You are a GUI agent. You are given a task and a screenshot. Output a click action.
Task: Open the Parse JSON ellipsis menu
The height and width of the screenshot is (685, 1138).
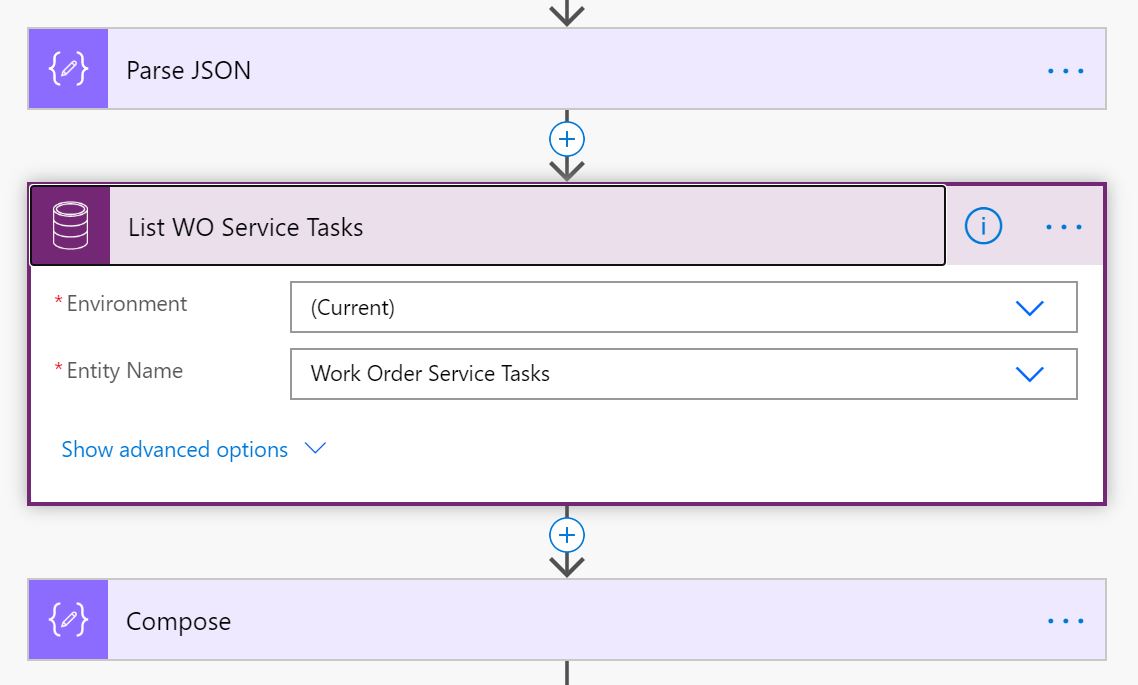[1065, 69]
